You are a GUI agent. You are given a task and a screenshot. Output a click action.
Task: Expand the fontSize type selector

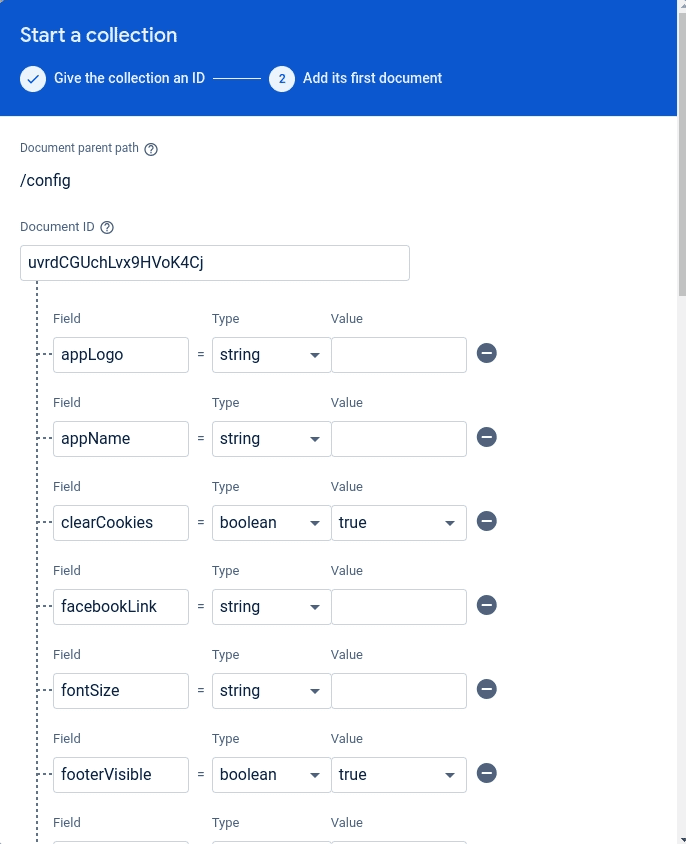click(271, 690)
